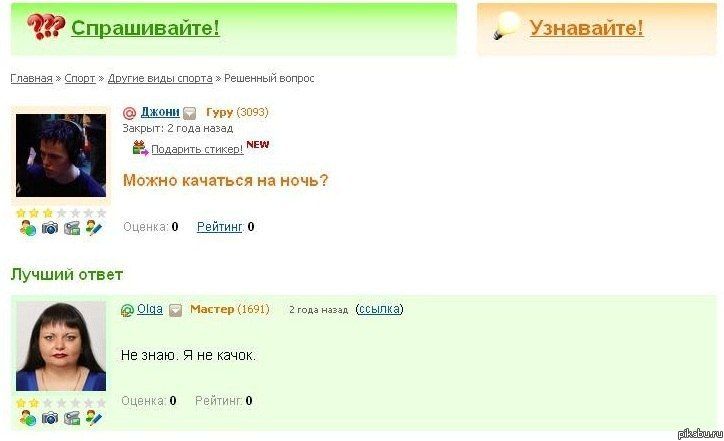724x441 pixels.
Task: Open the video camera icon under Джони's avatar
Action: pyautogui.click(x=72, y=228)
